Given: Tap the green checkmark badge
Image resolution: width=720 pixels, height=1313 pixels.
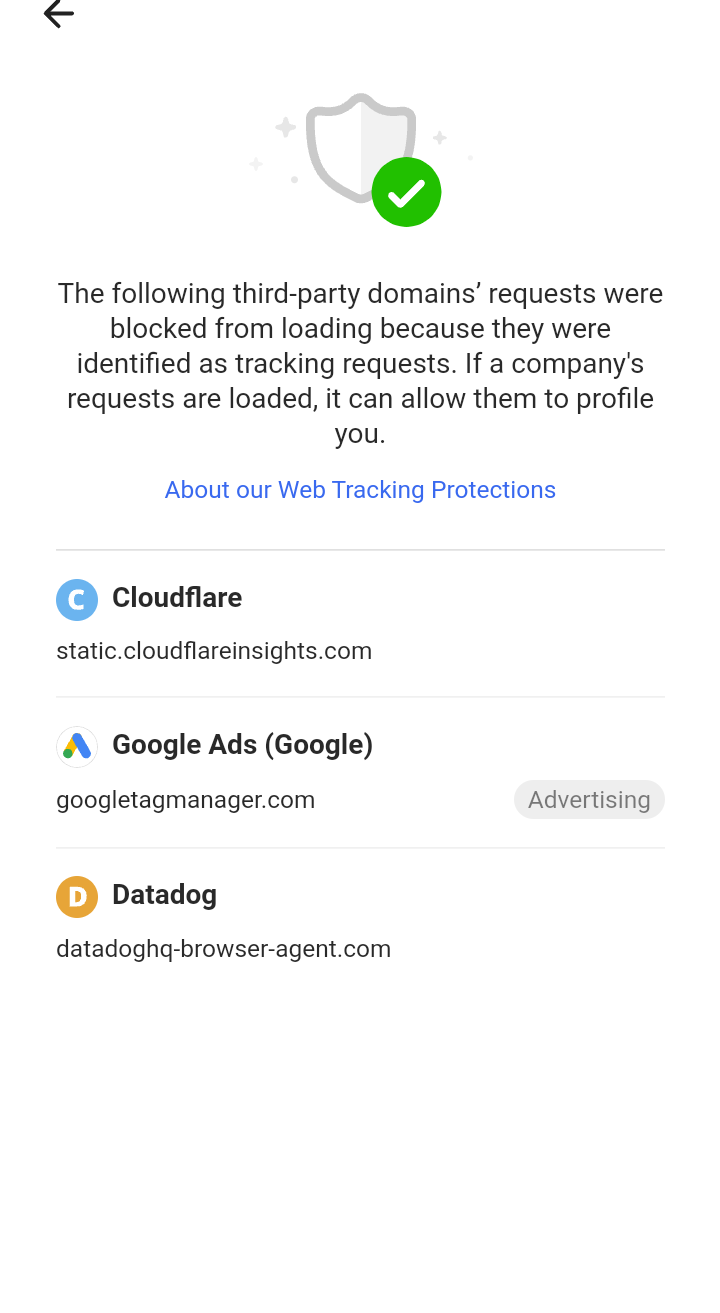Looking at the screenshot, I should pos(406,192).
